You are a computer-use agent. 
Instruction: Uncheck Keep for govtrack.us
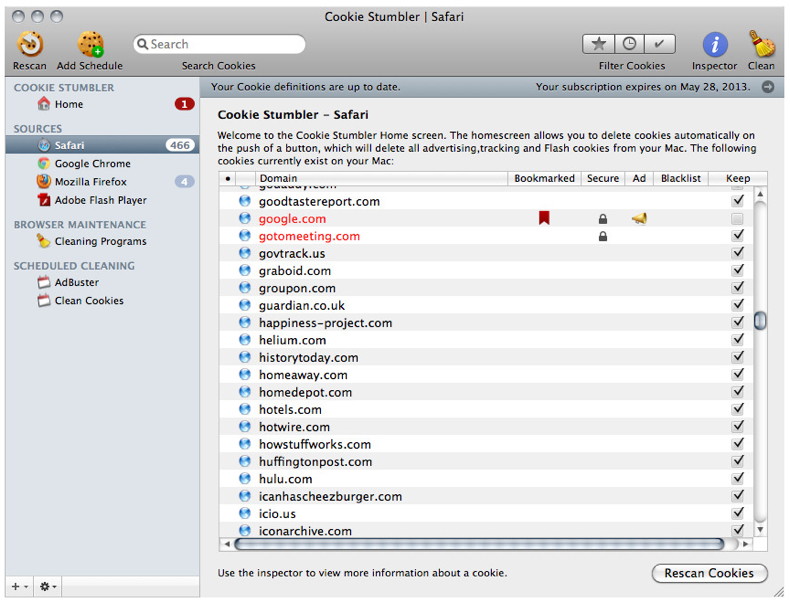pos(738,253)
